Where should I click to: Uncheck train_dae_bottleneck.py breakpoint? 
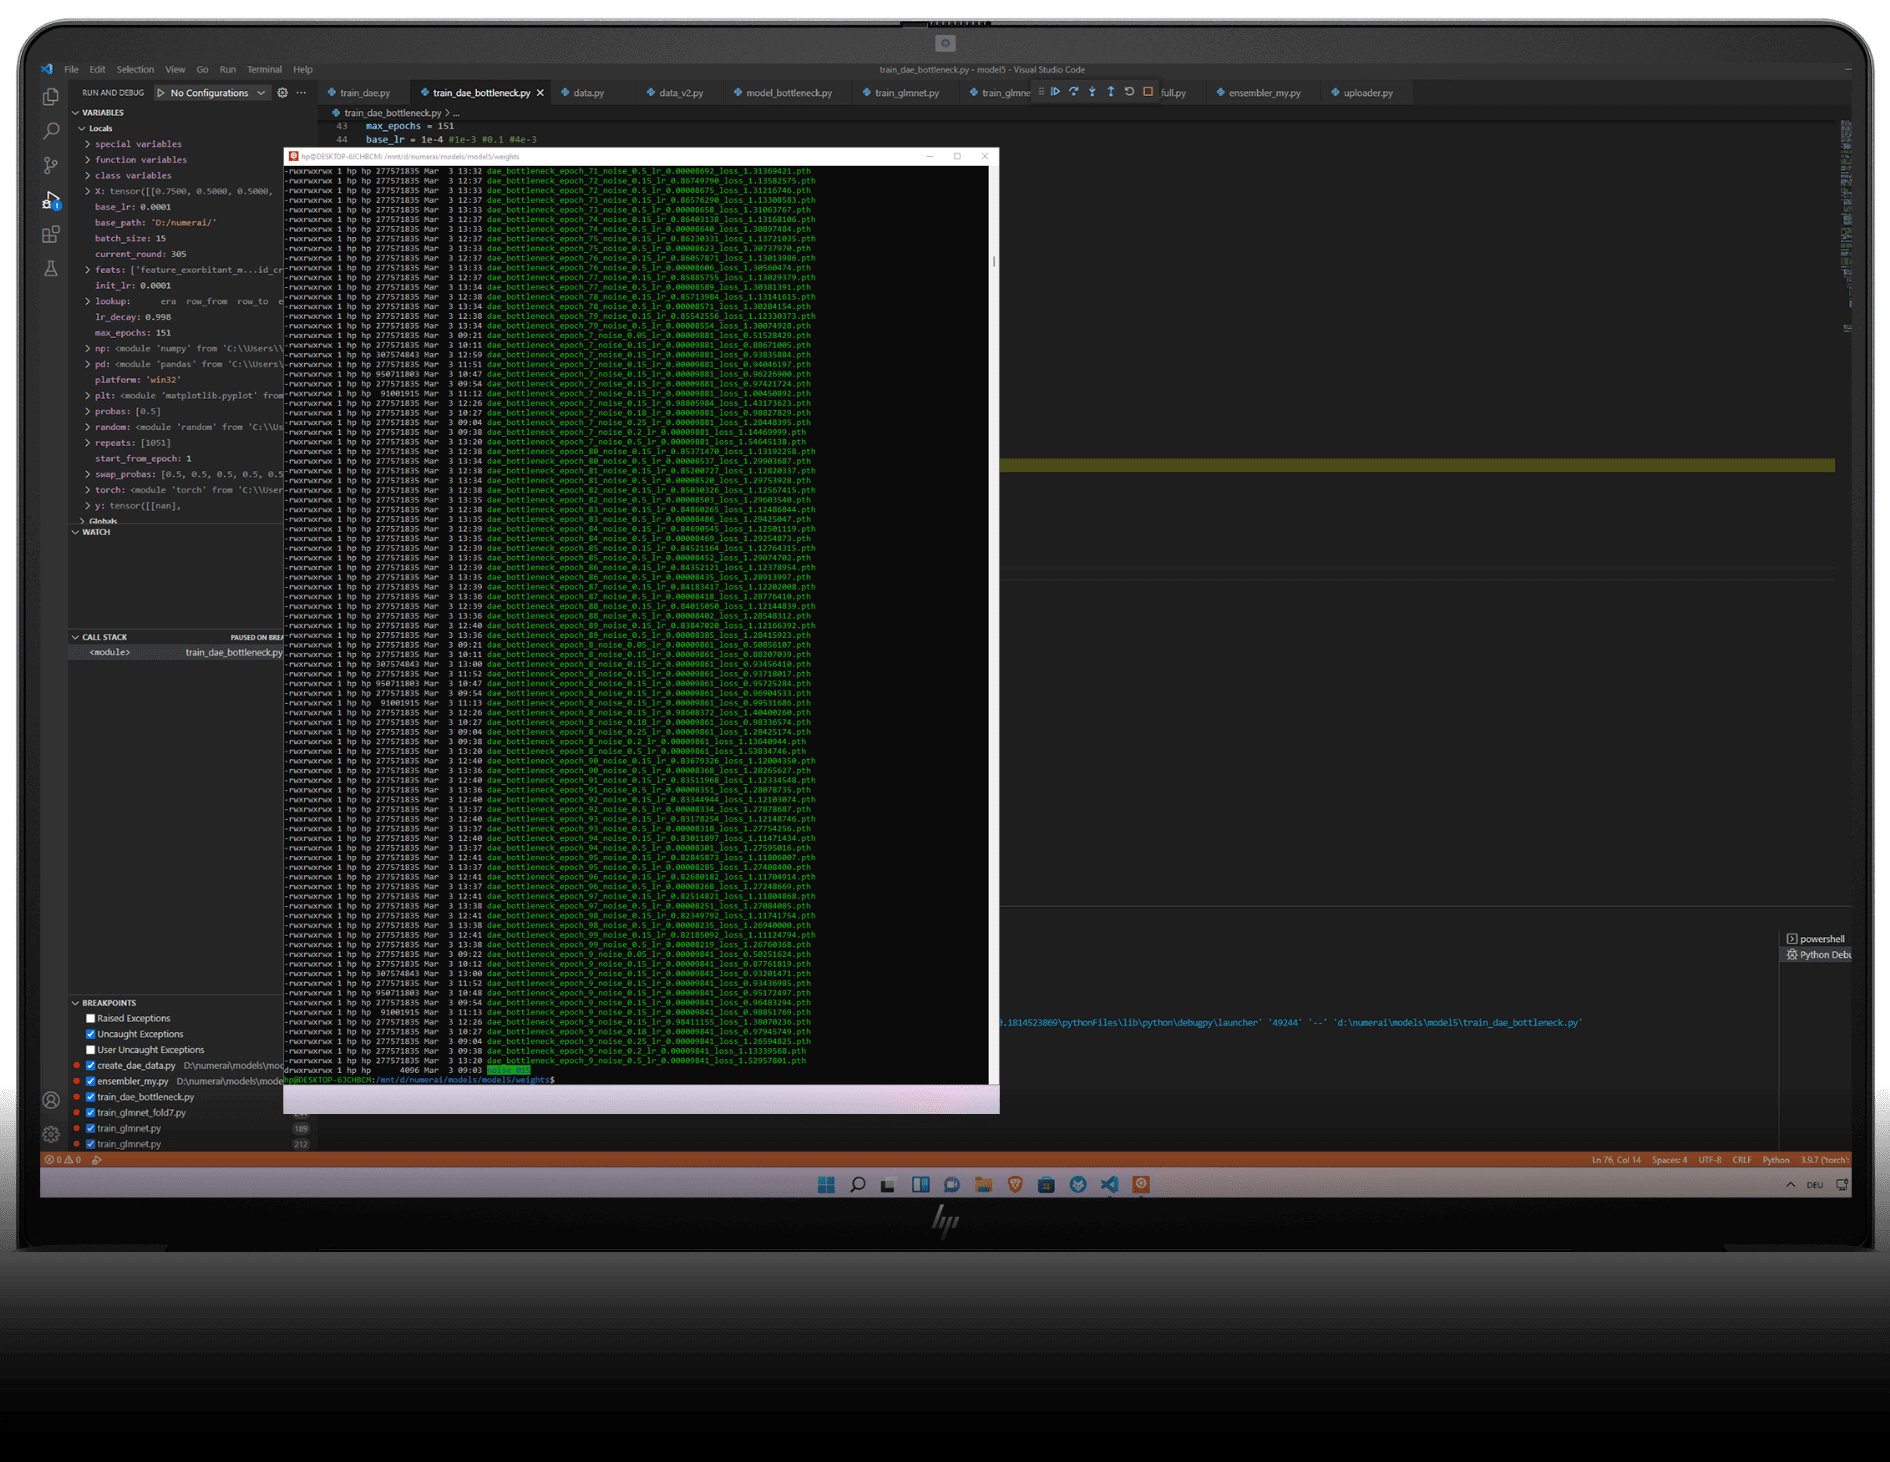tap(91, 1097)
